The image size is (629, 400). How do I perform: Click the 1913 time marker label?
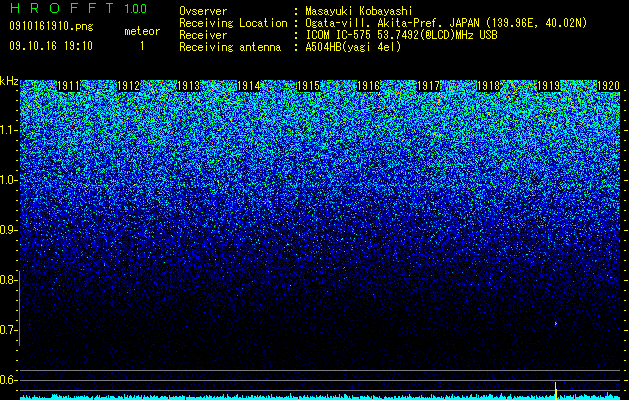(189, 86)
